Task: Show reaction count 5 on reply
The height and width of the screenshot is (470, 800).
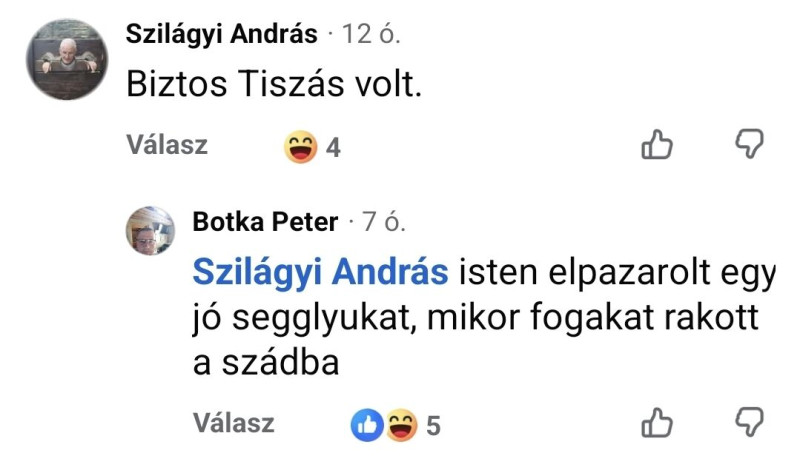Action: pos(433,426)
